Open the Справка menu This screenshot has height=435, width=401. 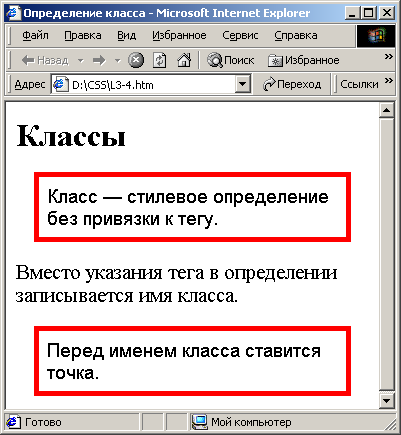(x=296, y=35)
